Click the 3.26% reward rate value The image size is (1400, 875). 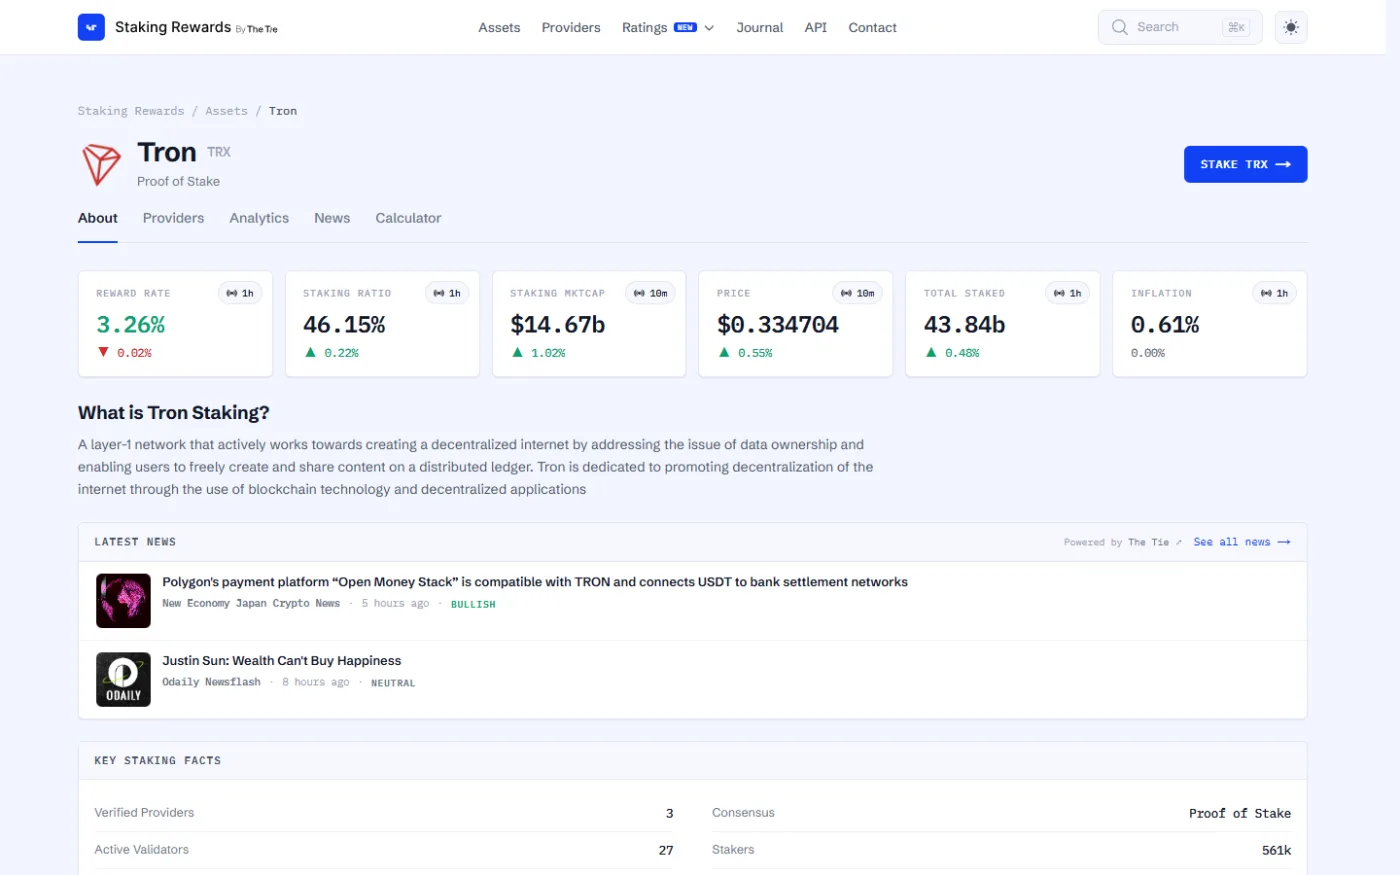tap(131, 324)
